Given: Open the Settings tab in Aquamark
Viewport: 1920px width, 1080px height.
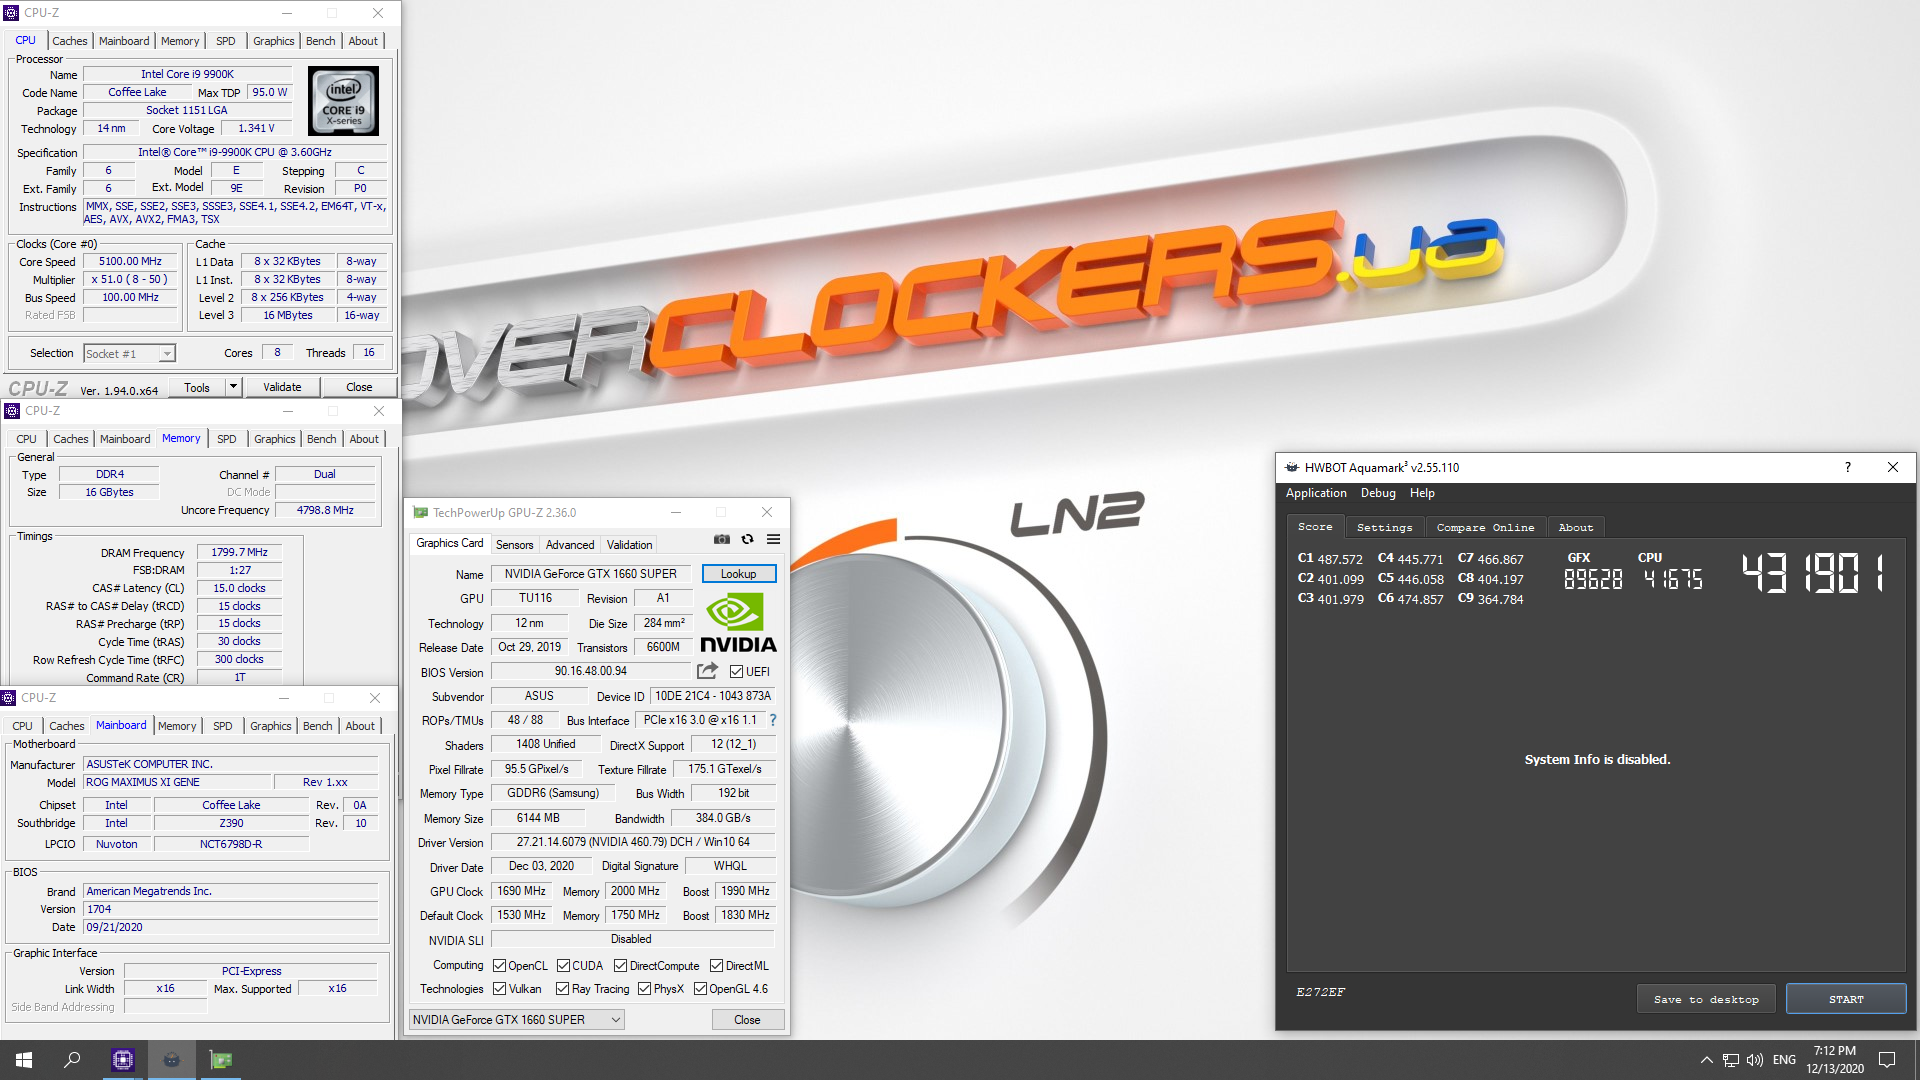Looking at the screenshot, I should tap(1384, 528).
